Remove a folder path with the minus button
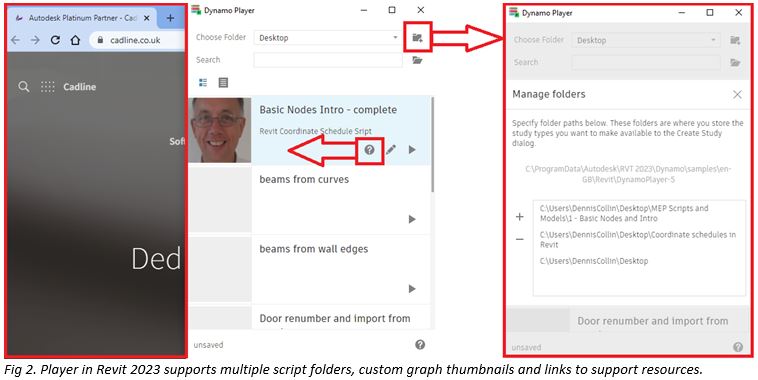The height and width of the screenshot is (380, 758). pos(520,239)
